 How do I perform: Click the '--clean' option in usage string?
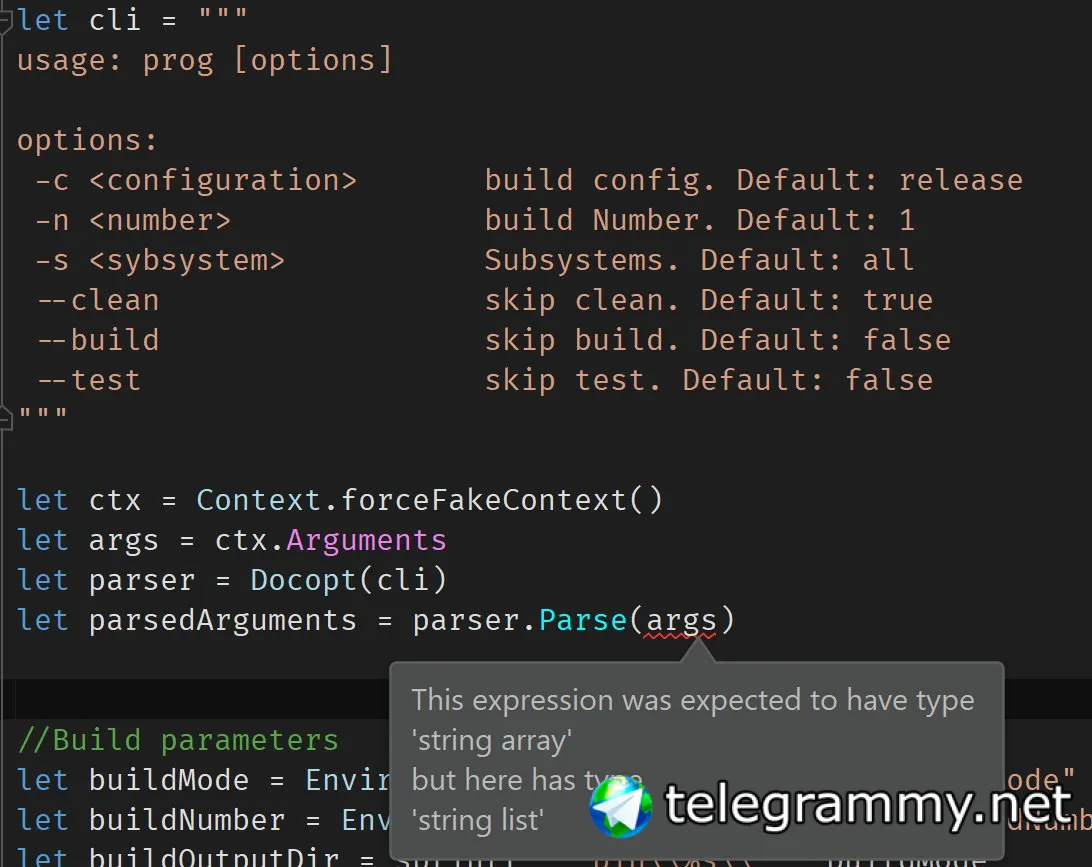pyautogui.click(x=97, y=301)
